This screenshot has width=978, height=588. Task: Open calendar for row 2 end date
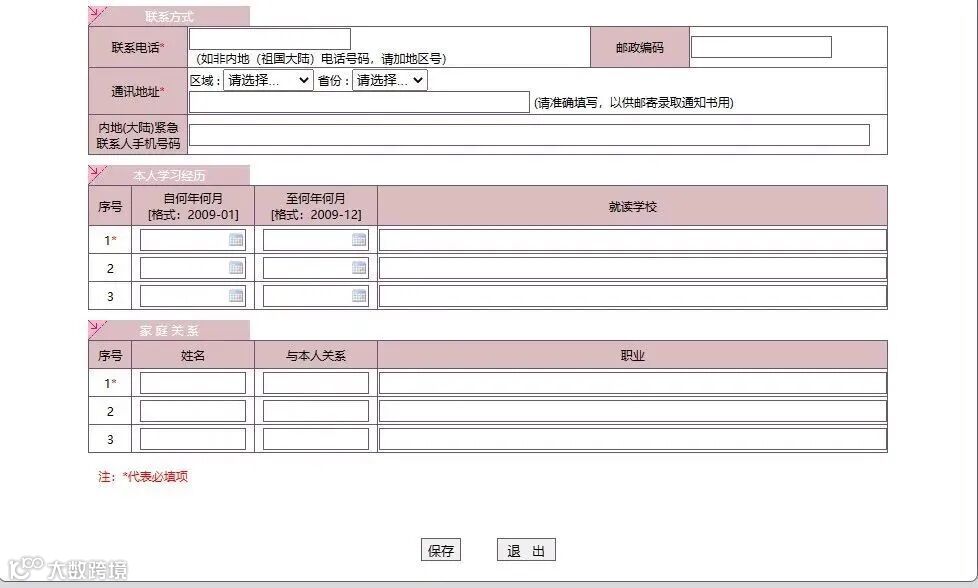click(x=359, y=268)
